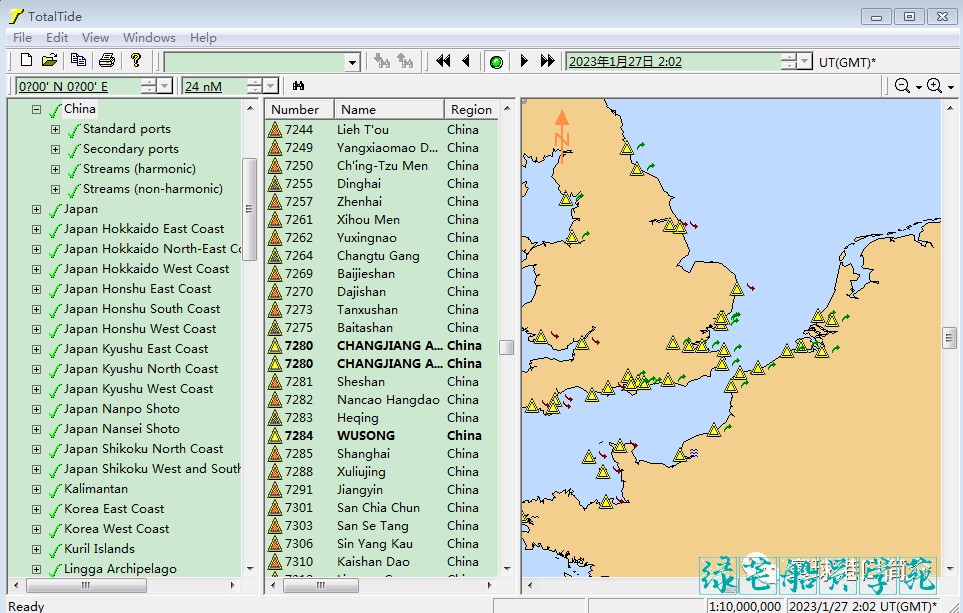Screen dimensions: 963x613
Task: Expand the Japan tree node
Action: pyautogui.click(x=36, y=209)
